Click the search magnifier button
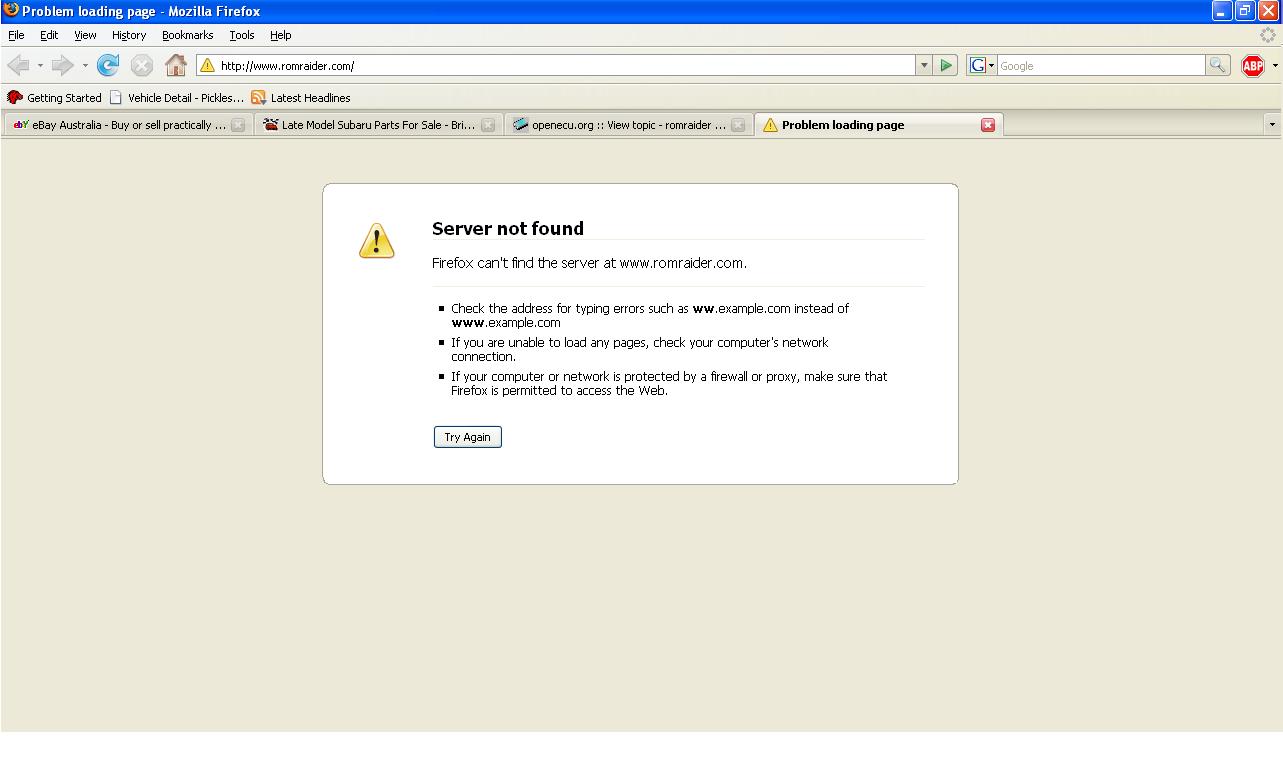 1217,66
